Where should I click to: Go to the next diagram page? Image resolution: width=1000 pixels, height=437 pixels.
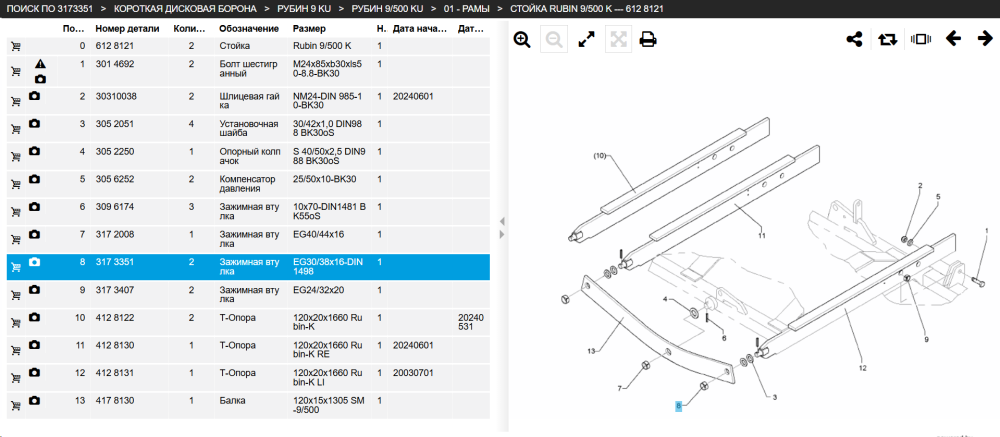(985, 39)
